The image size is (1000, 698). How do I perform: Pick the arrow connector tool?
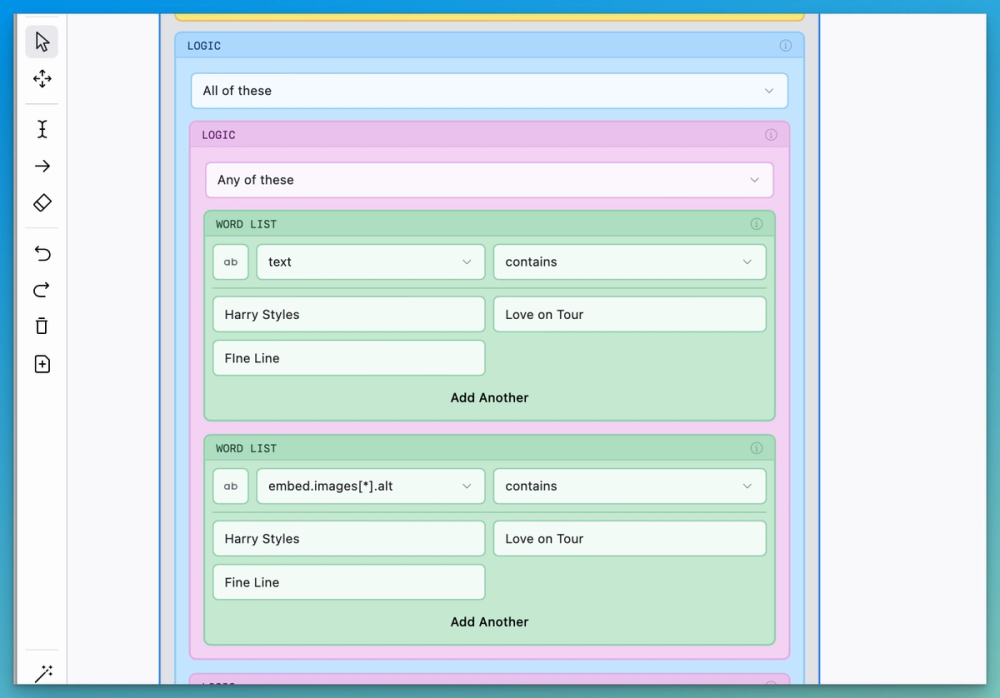(42, 167)
